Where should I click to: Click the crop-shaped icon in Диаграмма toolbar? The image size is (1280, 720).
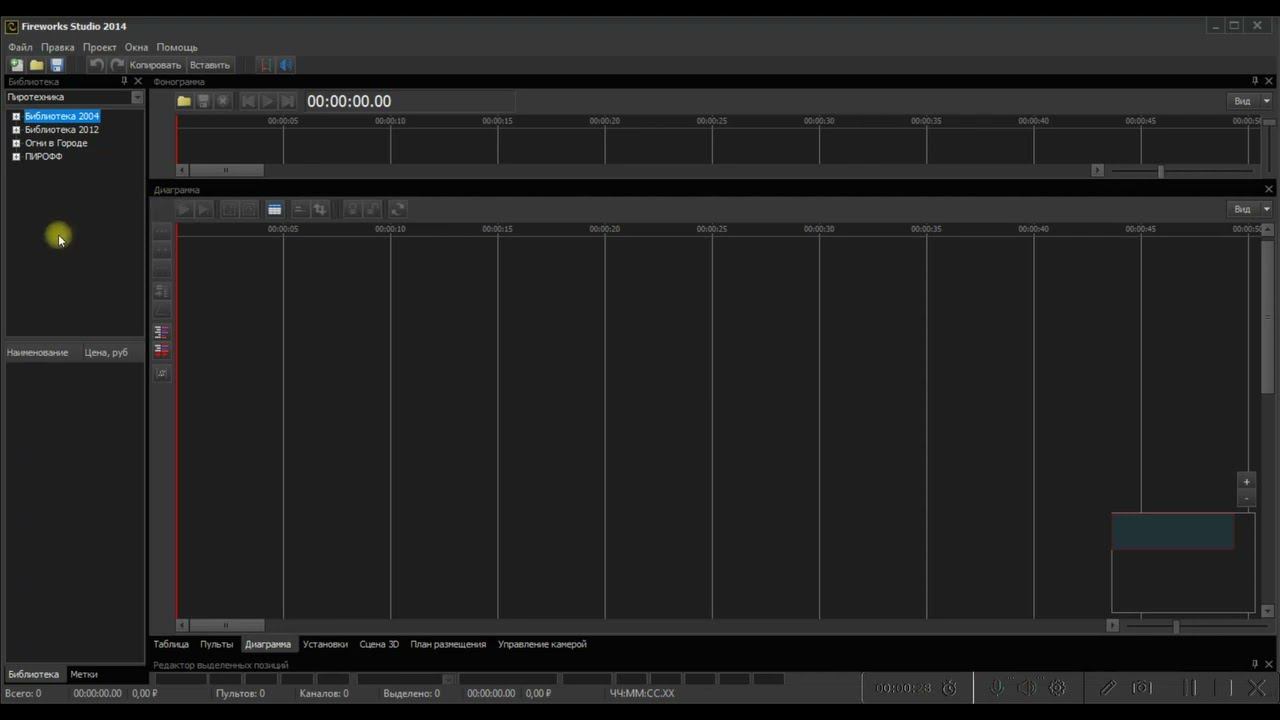[320, 209]
